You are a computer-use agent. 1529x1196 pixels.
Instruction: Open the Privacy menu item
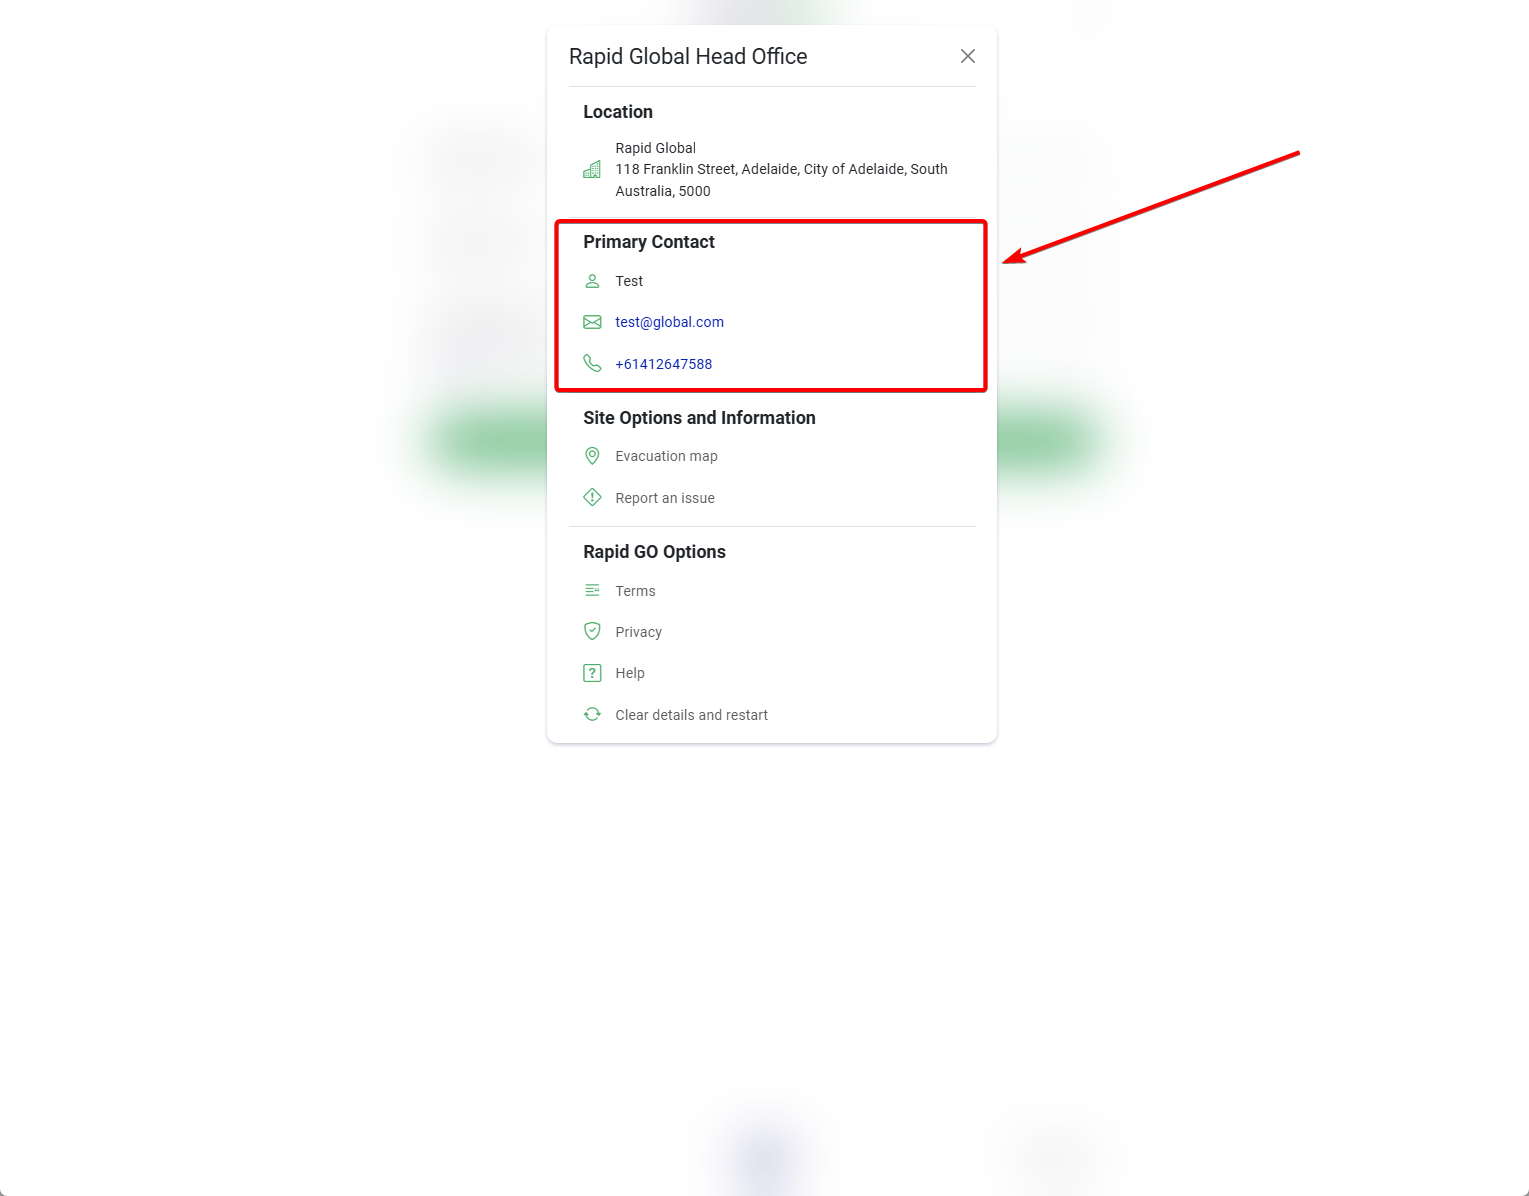[638, 632]
